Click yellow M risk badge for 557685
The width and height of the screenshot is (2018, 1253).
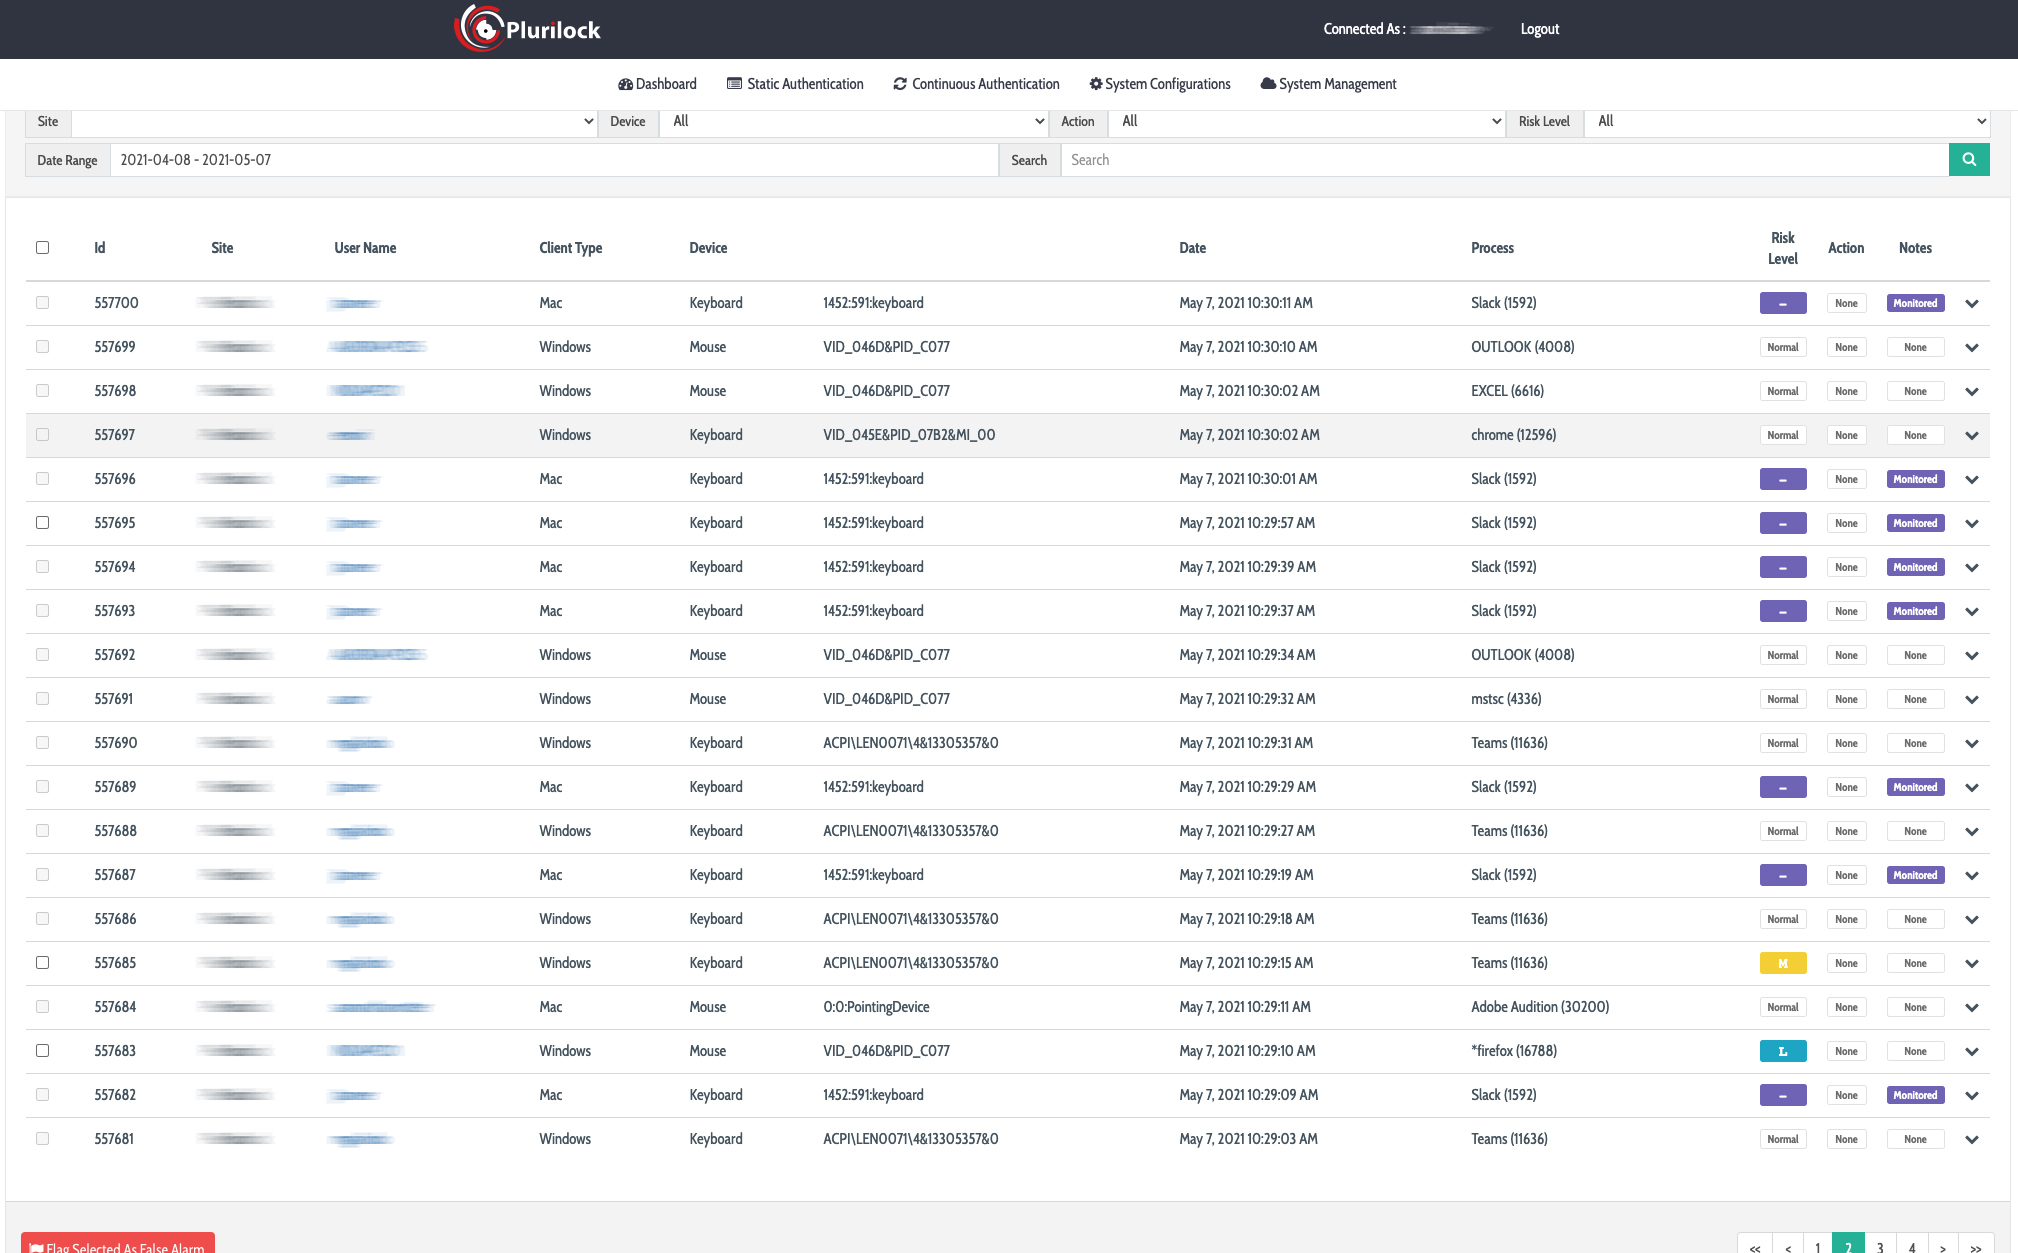pos(1782,963)
